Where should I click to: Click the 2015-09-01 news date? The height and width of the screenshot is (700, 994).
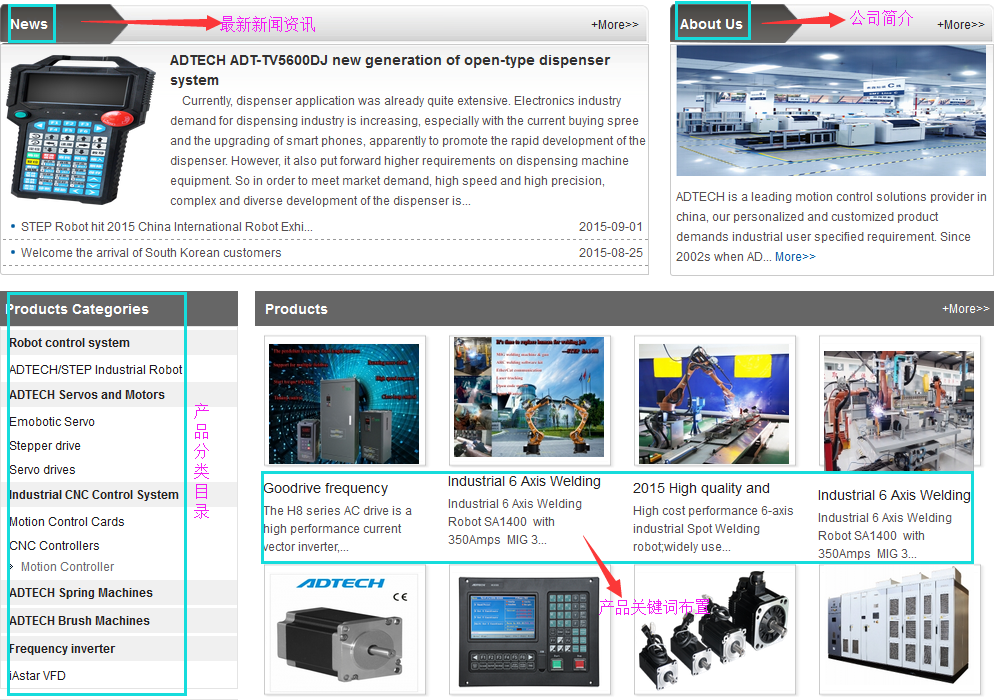click(610, 227)
